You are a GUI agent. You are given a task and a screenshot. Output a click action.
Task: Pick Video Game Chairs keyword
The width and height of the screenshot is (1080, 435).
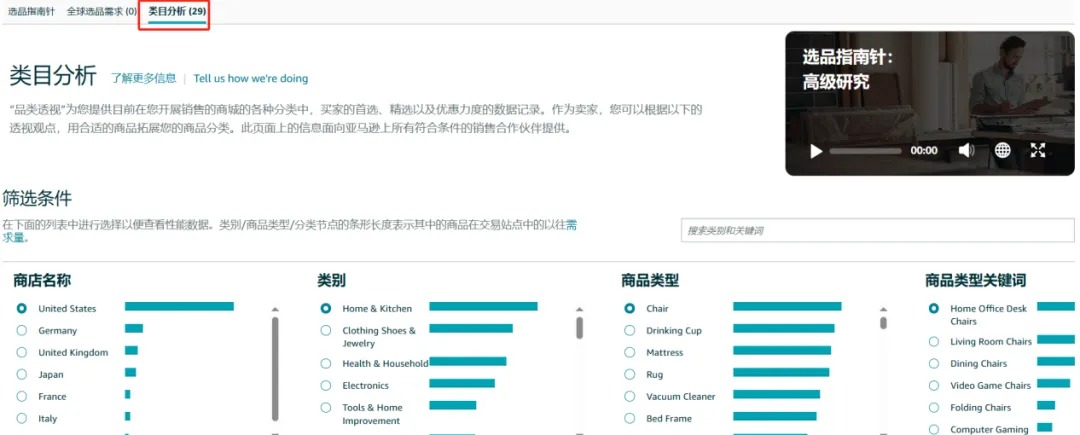[934, 385]
